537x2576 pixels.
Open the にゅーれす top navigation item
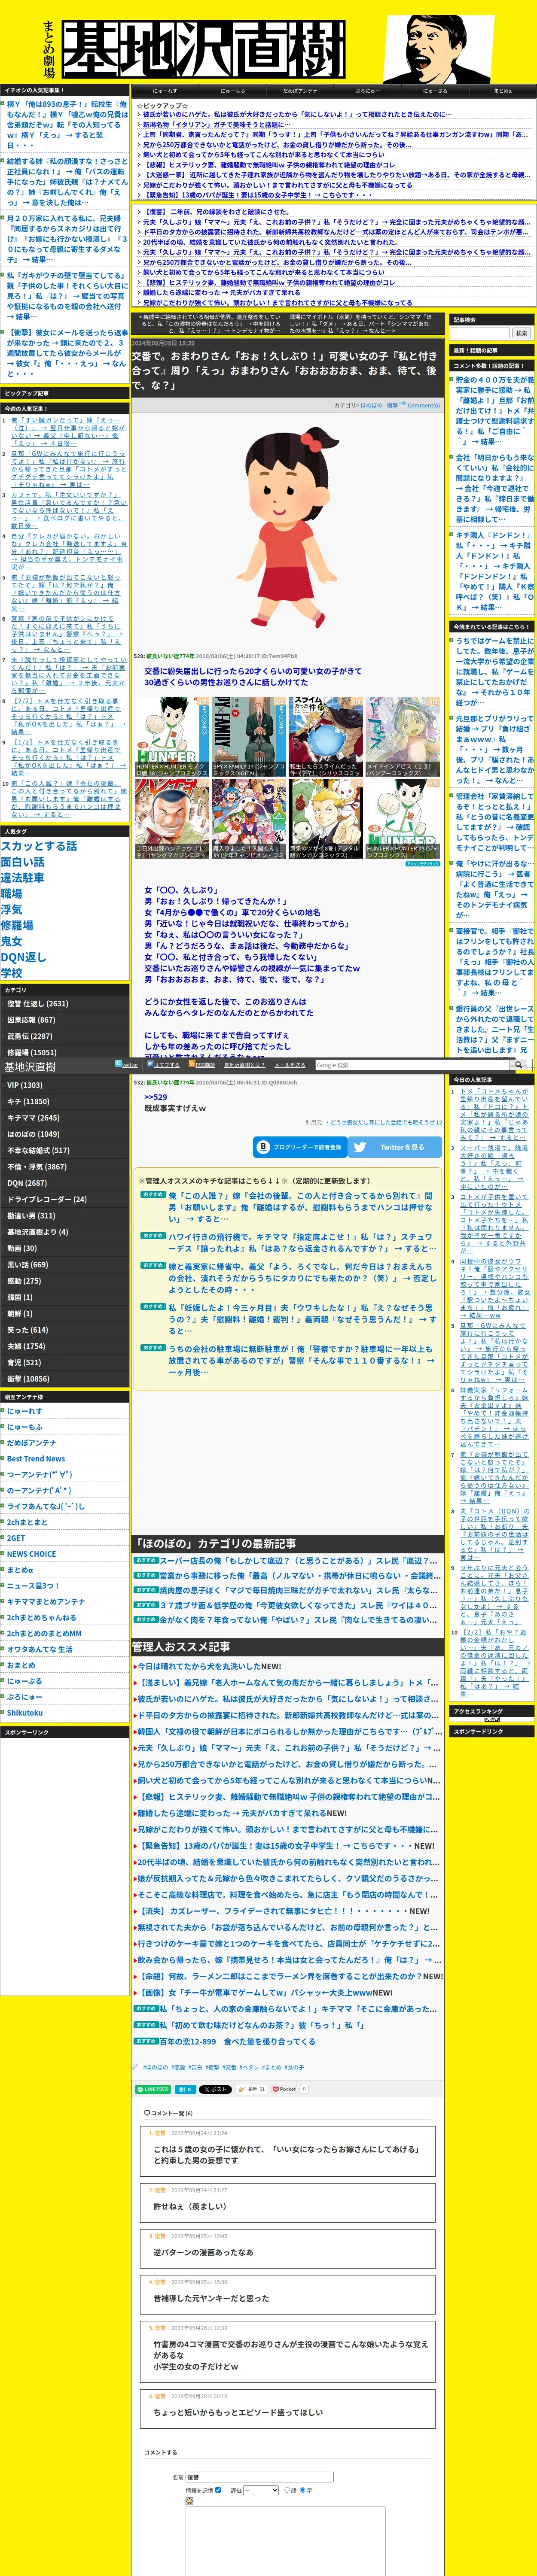165,91
